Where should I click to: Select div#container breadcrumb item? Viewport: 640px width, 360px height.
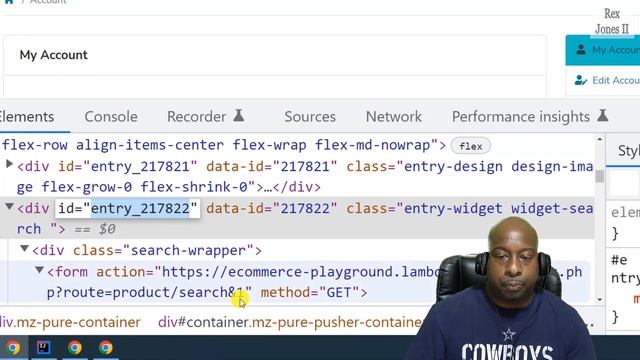(290, 322)
